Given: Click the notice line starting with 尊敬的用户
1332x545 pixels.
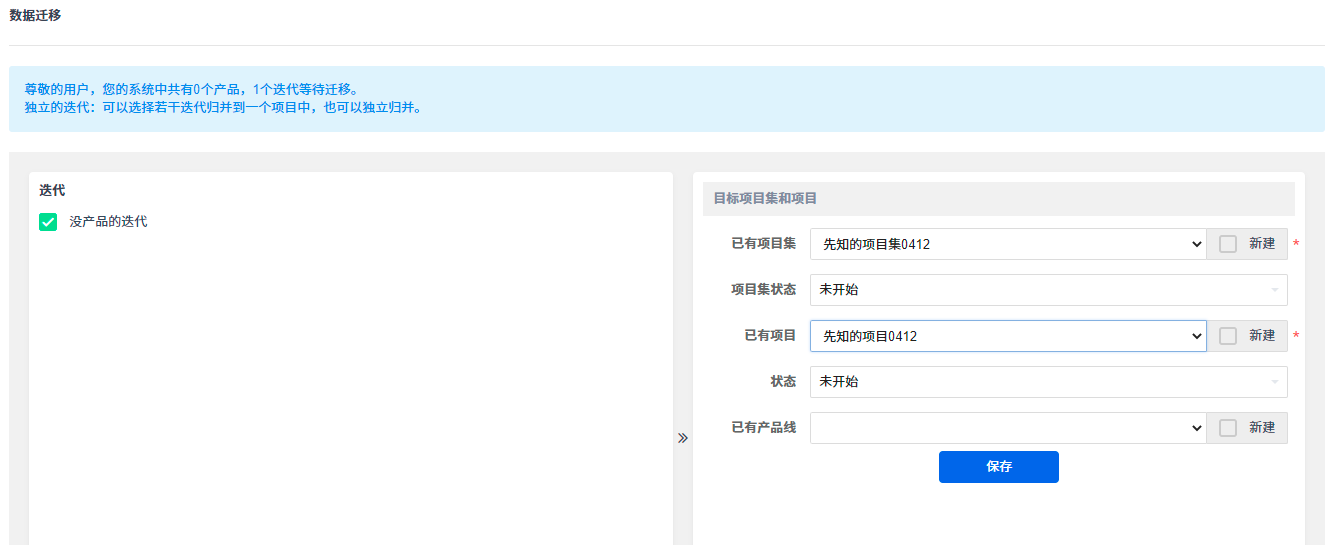Looking at the screenshot, I should pyautogui.click(x=191, y=89).
